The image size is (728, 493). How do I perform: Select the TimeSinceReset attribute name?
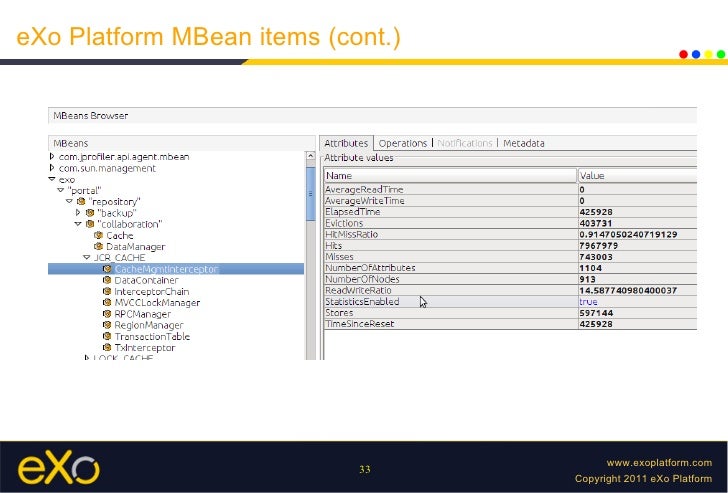point(359,324)
